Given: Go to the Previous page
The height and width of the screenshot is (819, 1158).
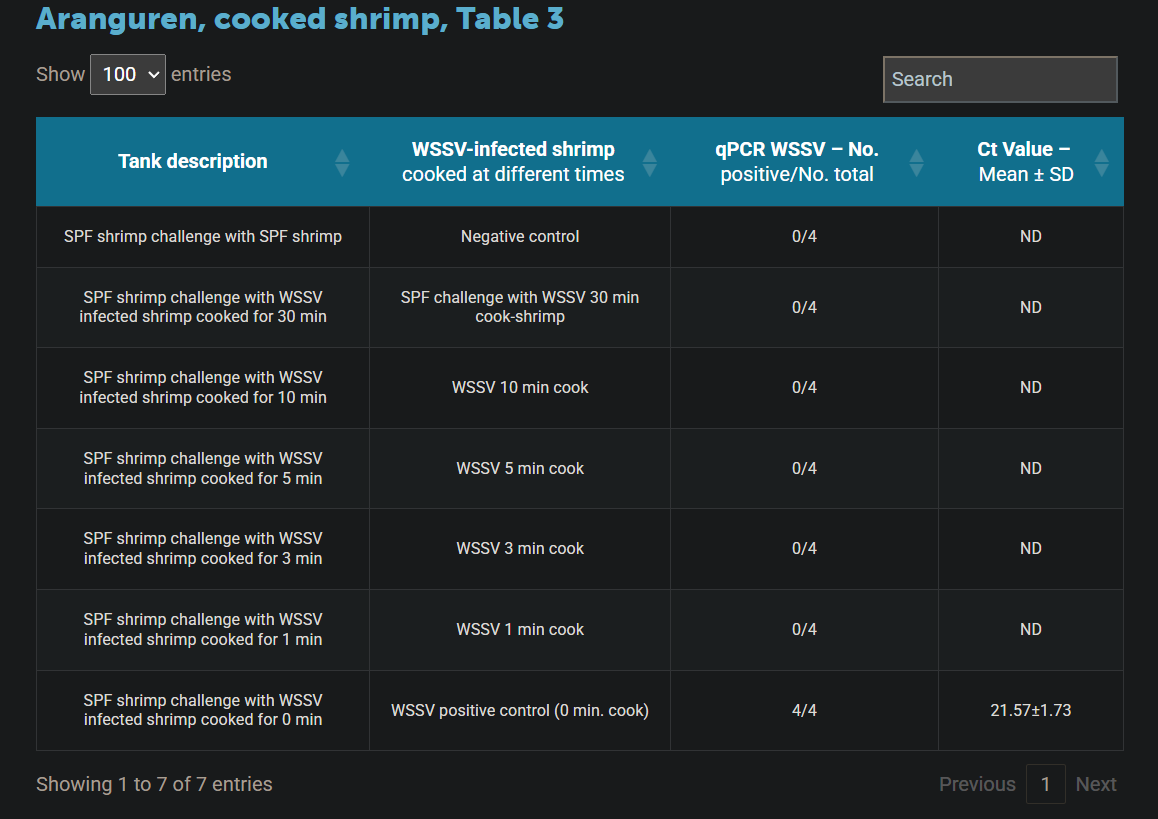Looking at the screenshot, I should 976,784.
